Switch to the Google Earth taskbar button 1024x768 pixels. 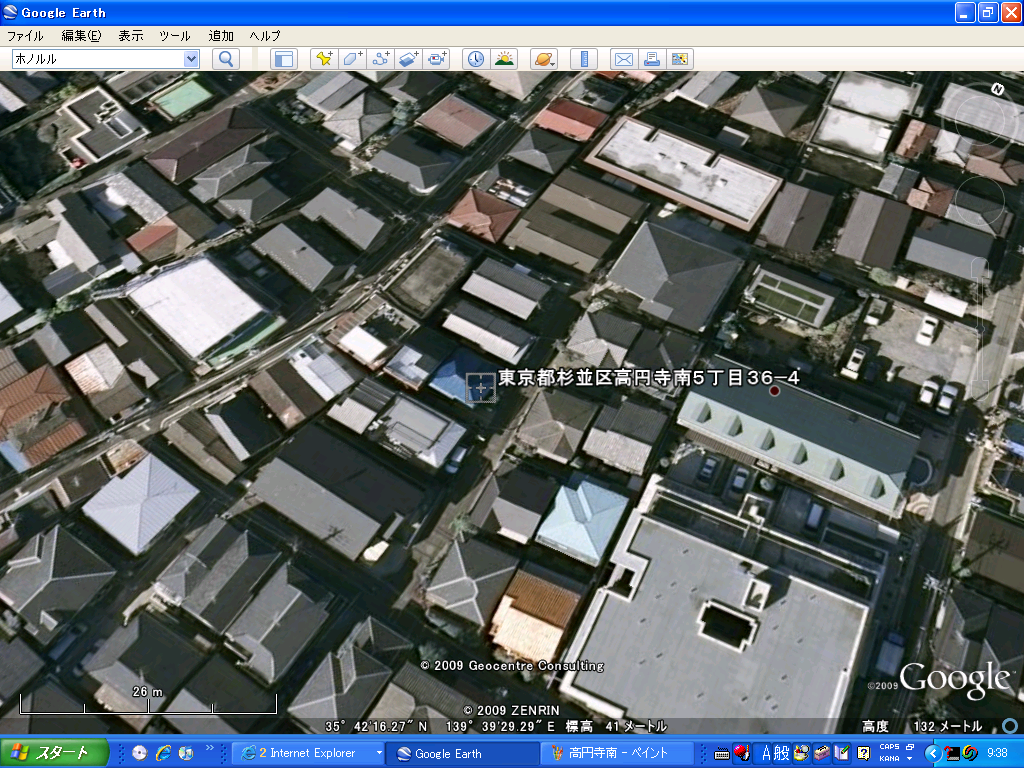tap(461, 753)
